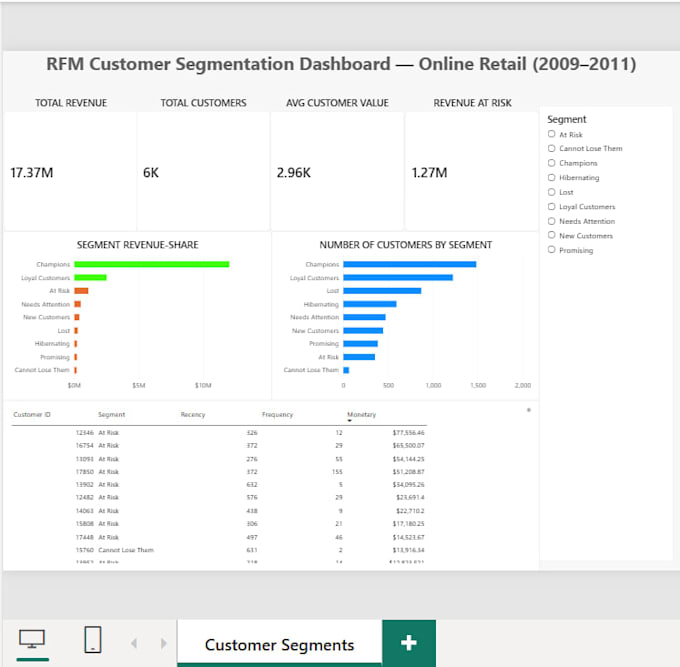Select the Champions bar in customers-by-segment chart
This screenshot has width=680, height=667.
coord(410,264)
